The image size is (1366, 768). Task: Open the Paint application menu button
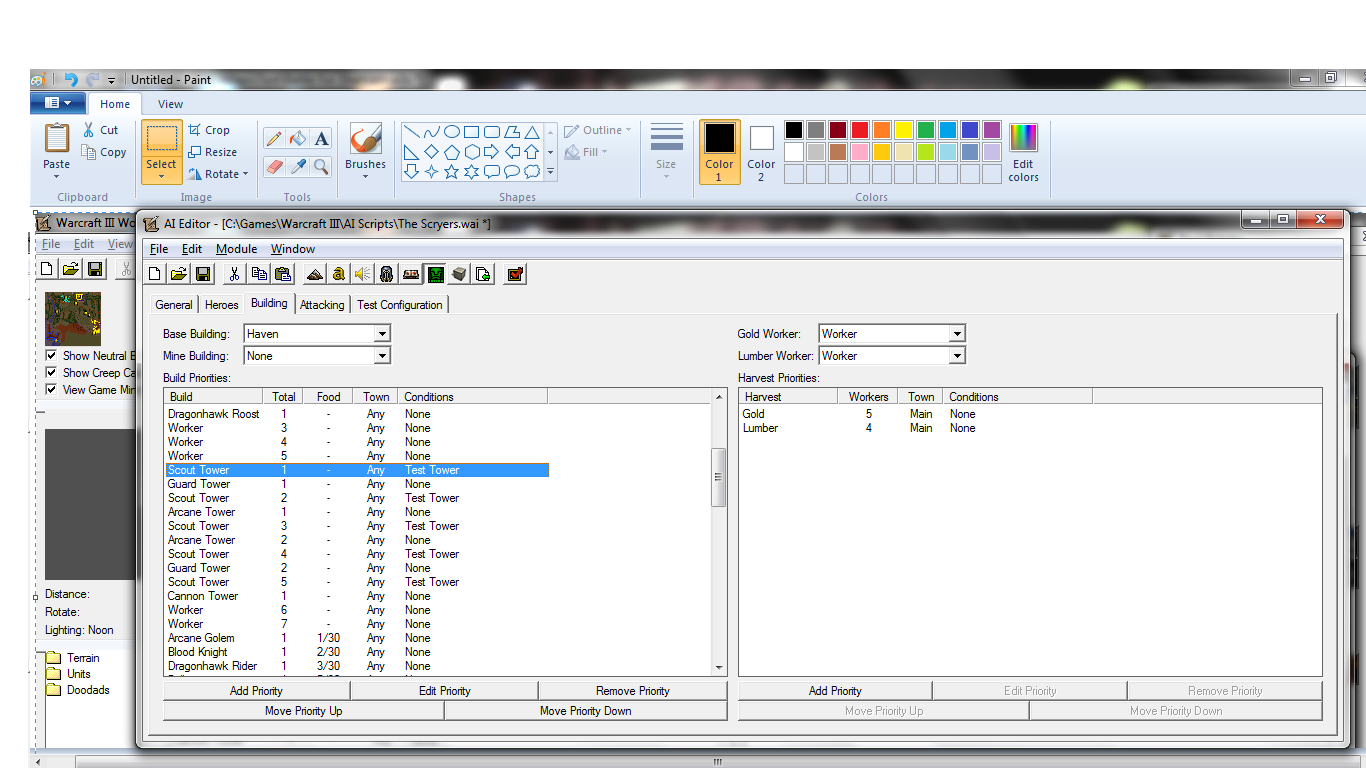(58, 103)
